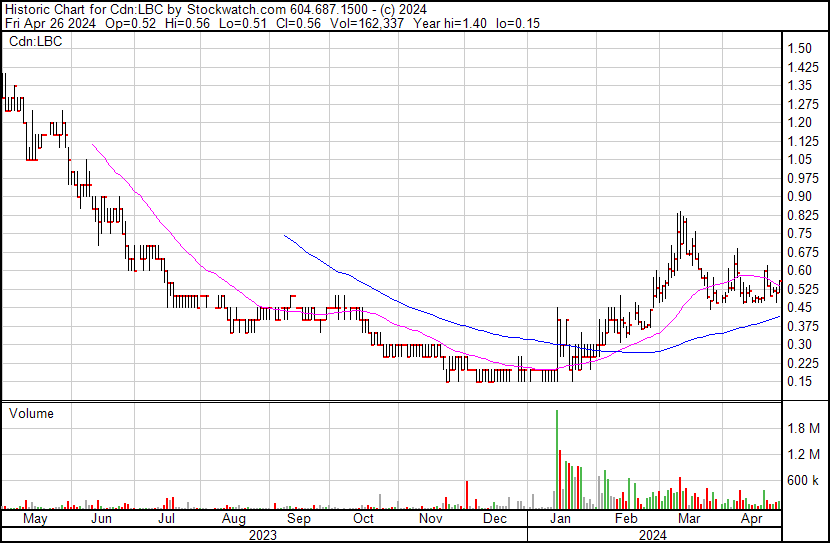This screenshot has height=543, width=830.
Task: Click the 'Op=0.52' open value
Action: pyautogui.click(x=131, y=23)
